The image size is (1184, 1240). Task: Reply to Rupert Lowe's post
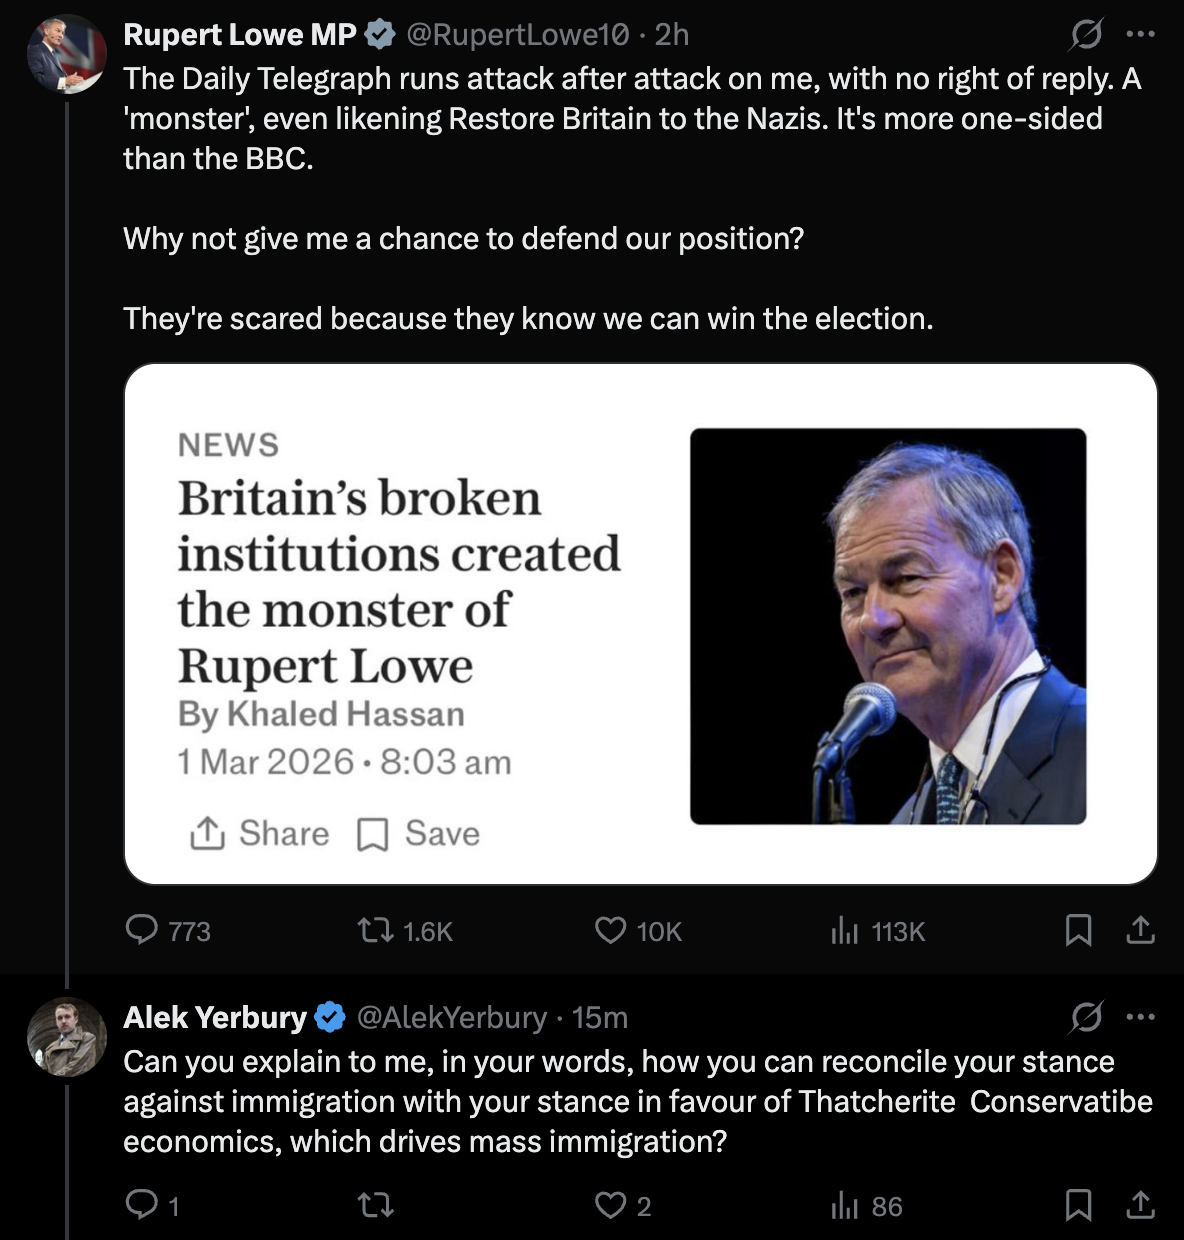coord(142,931)
